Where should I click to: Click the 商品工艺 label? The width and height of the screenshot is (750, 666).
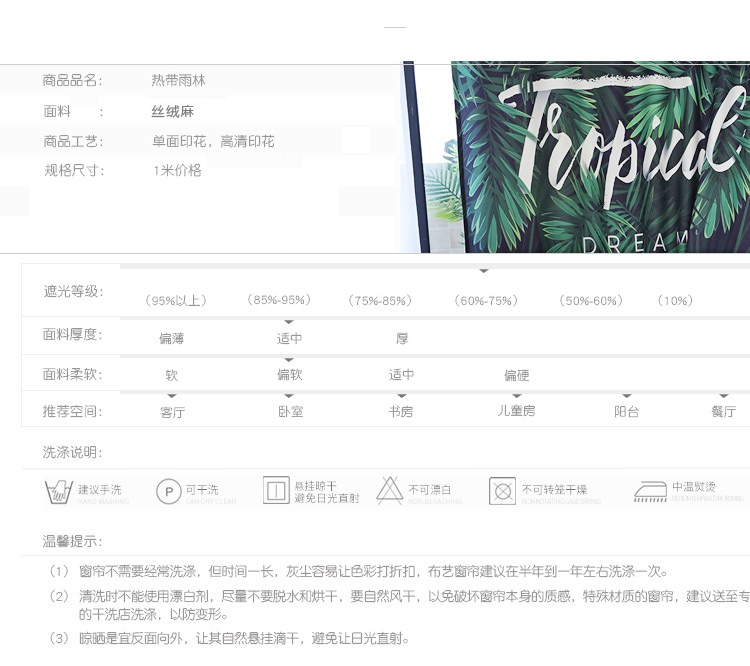(73, 141)
